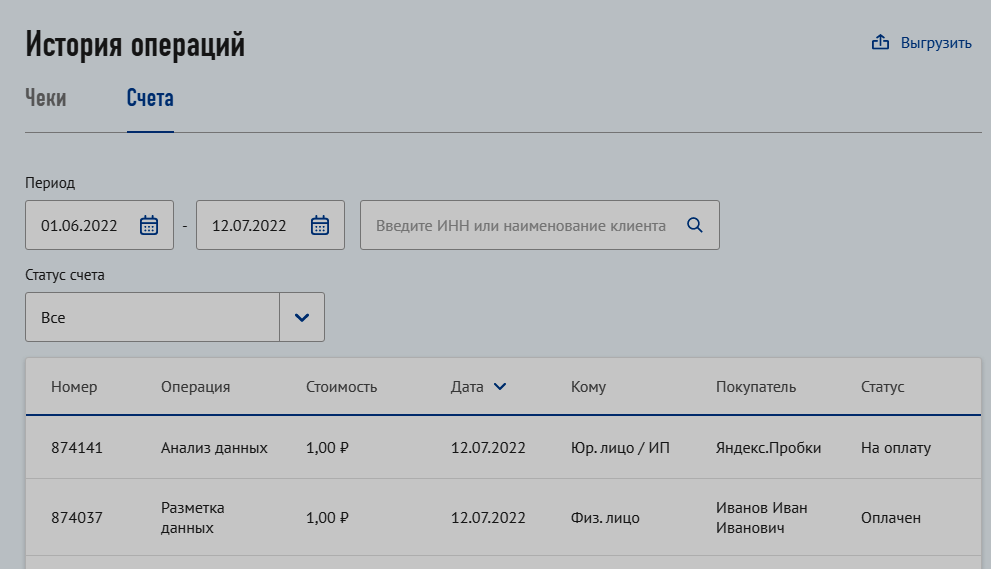Open invoice row 874141

pyautogui.click(x=77, y=448)
